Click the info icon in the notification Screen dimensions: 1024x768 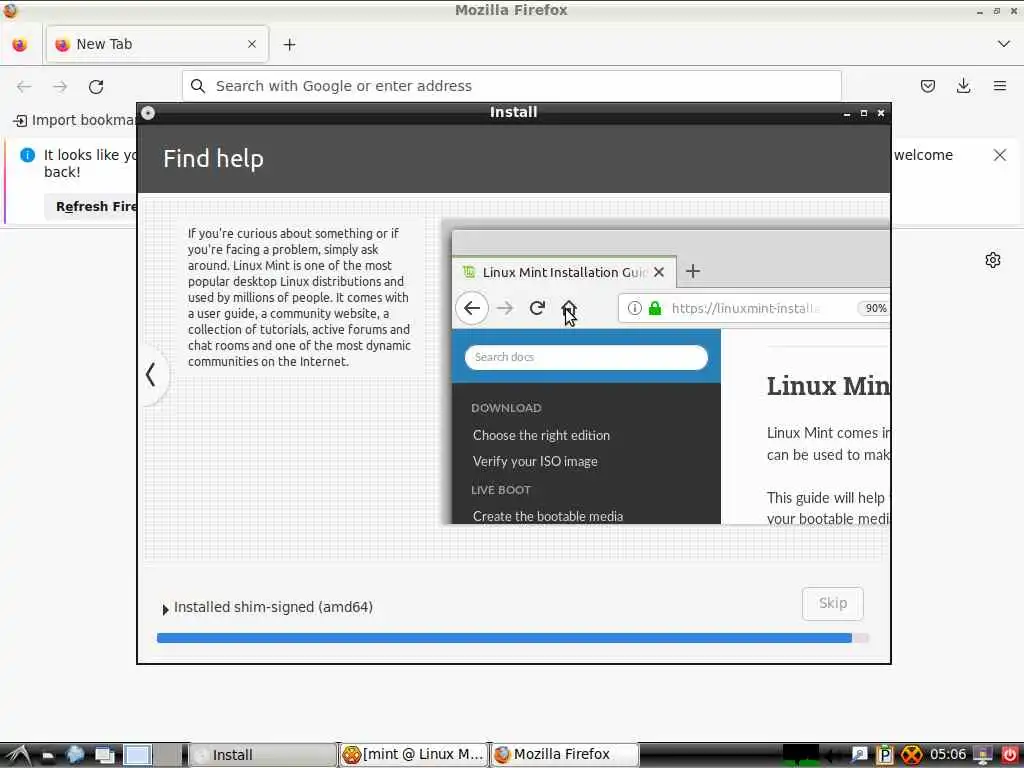[27, 155]
